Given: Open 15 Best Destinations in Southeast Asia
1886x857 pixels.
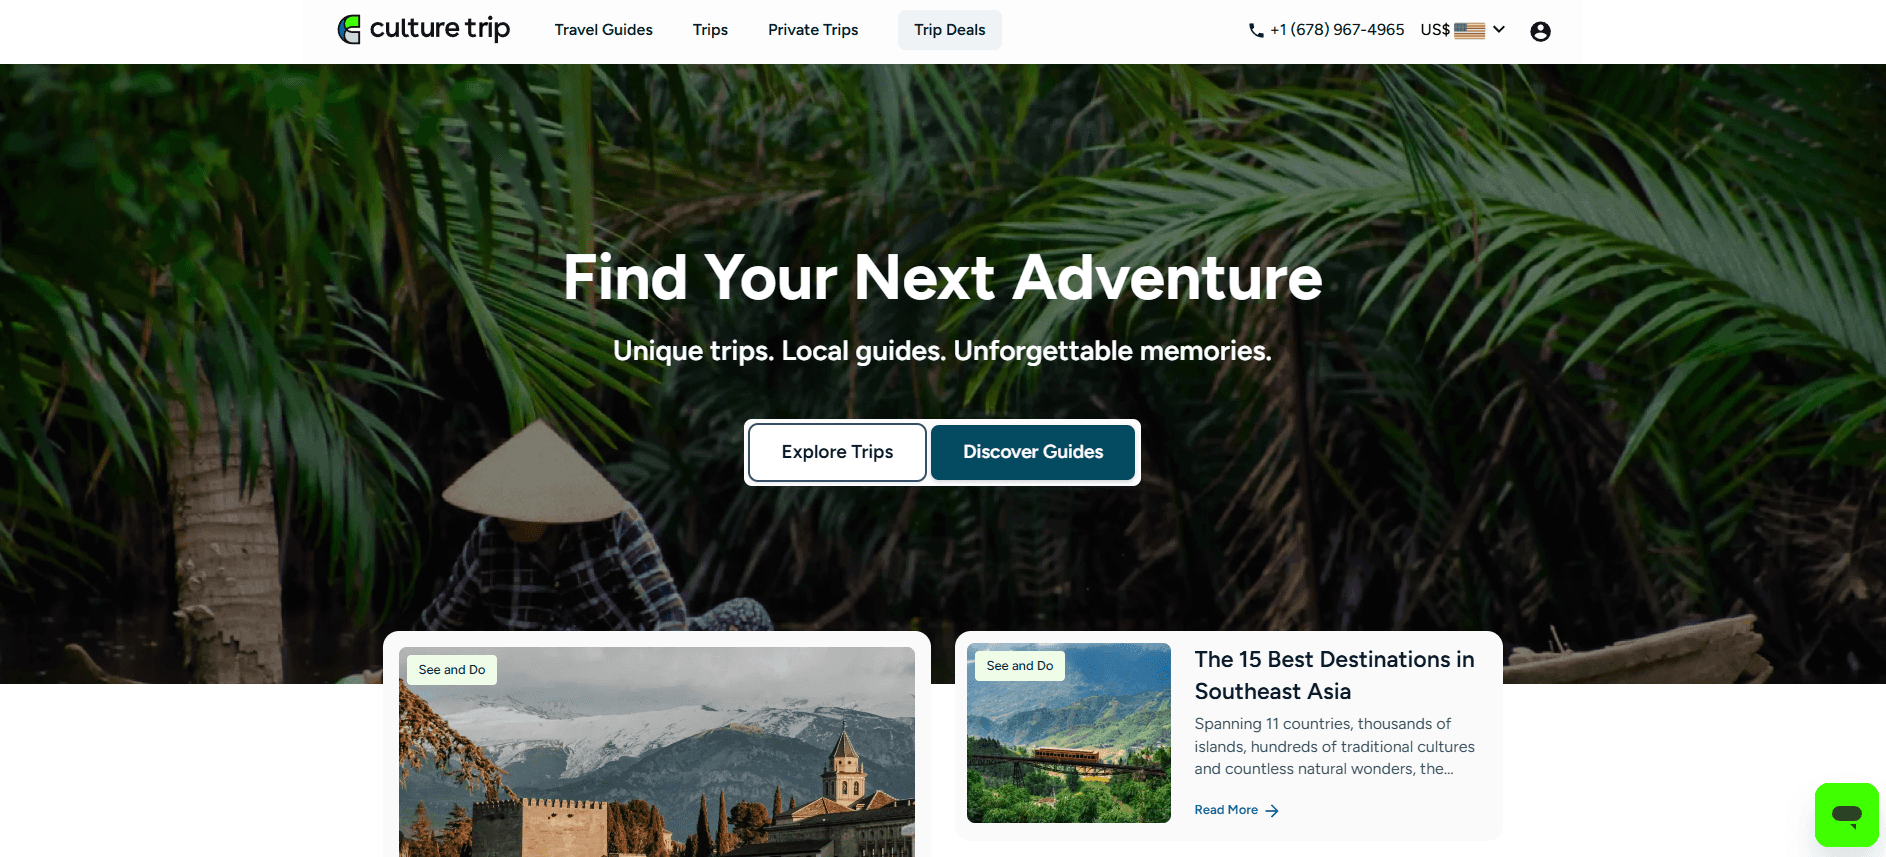Looking at the screenshot, I should (x=1334, y=675).
